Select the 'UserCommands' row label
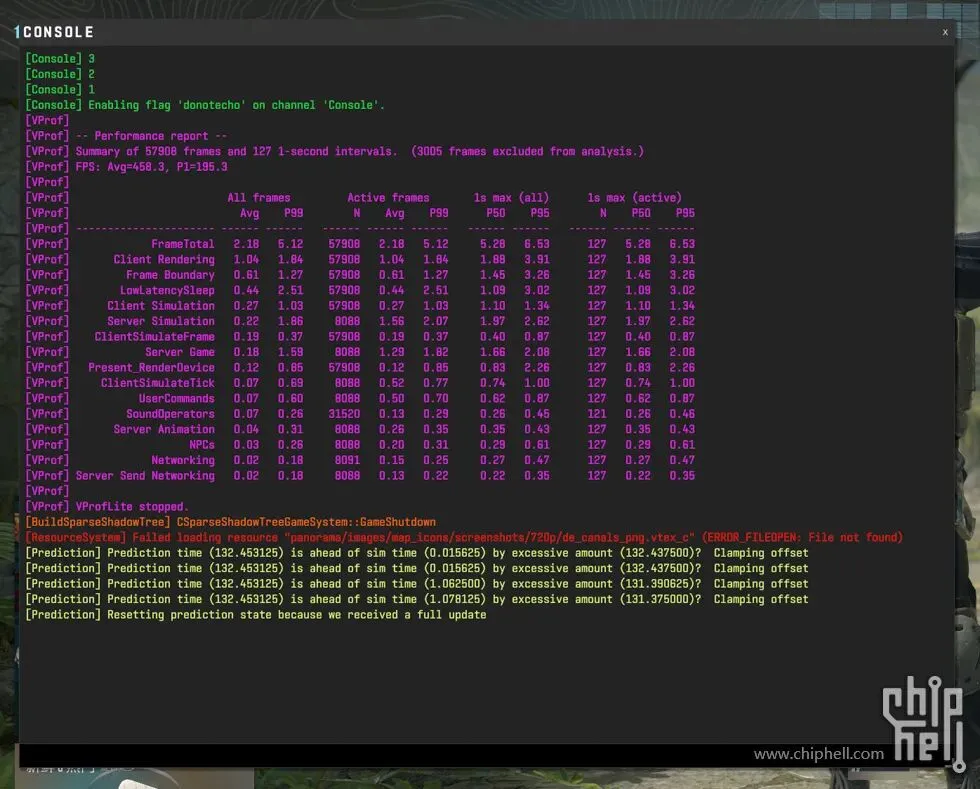 (176, 398)
